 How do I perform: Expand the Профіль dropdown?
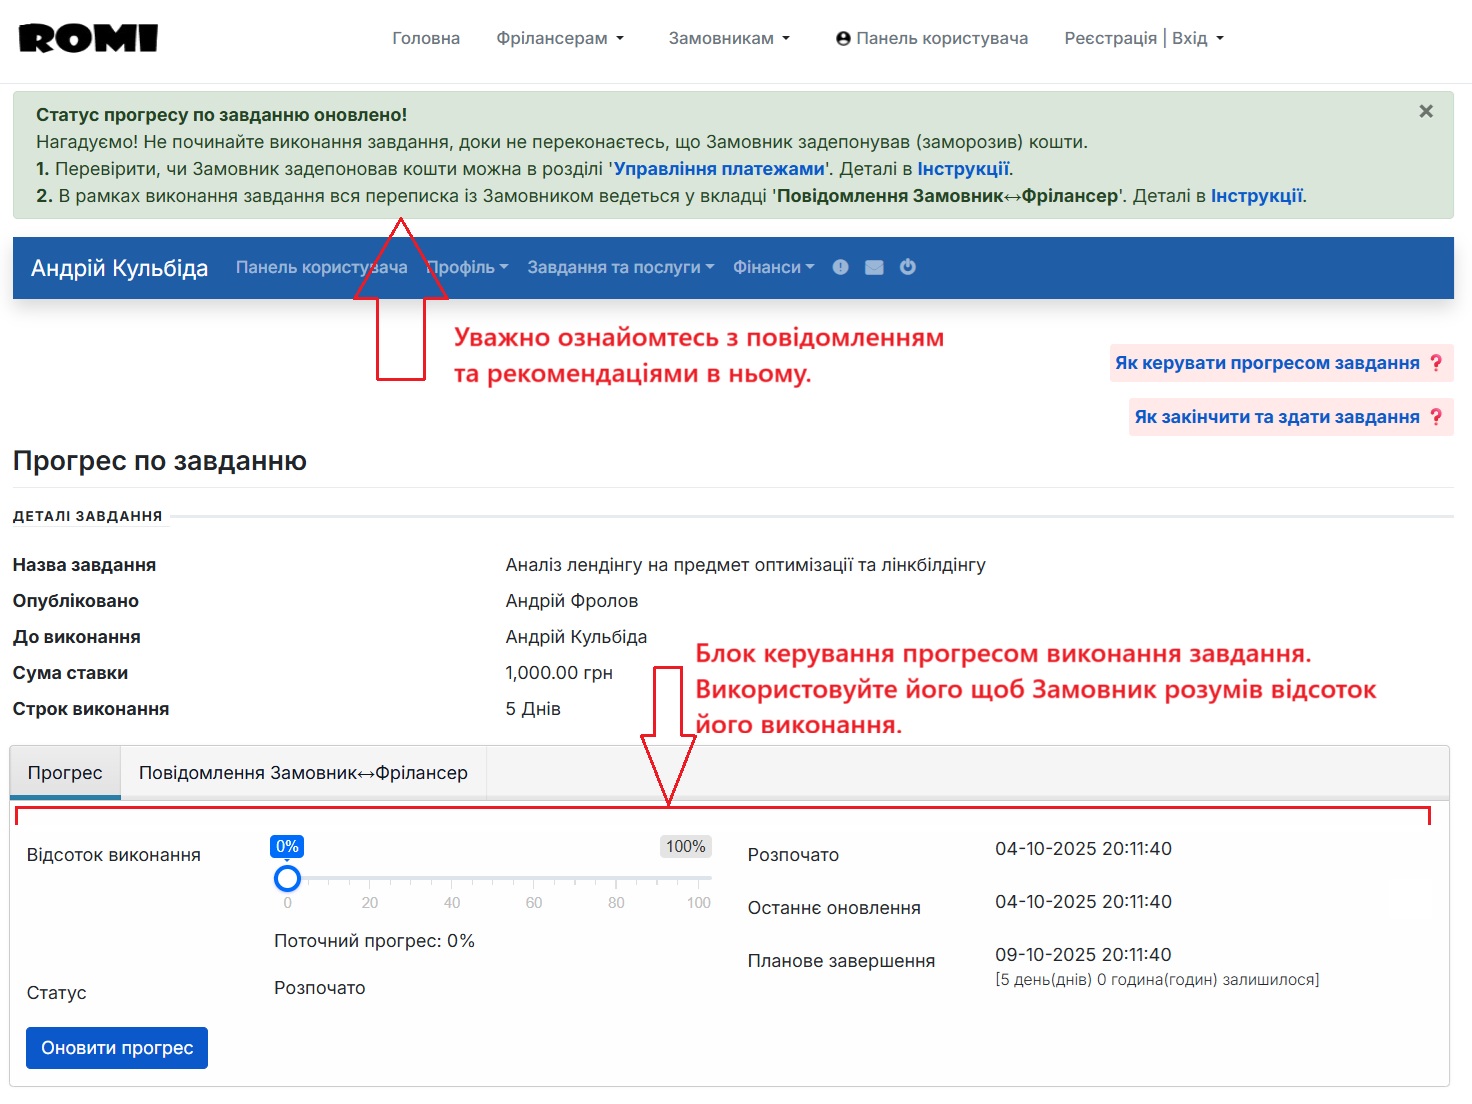click(466, 267)
